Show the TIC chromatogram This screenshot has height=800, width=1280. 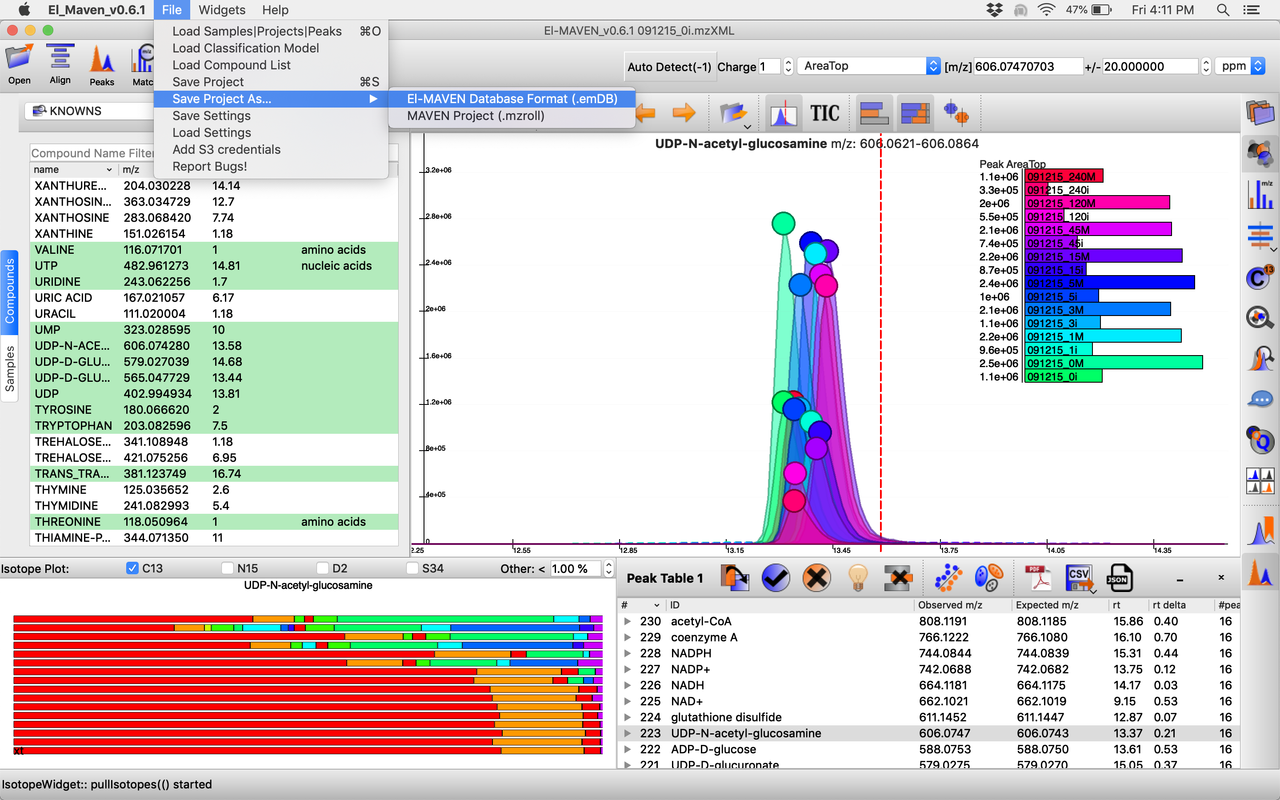825,112
